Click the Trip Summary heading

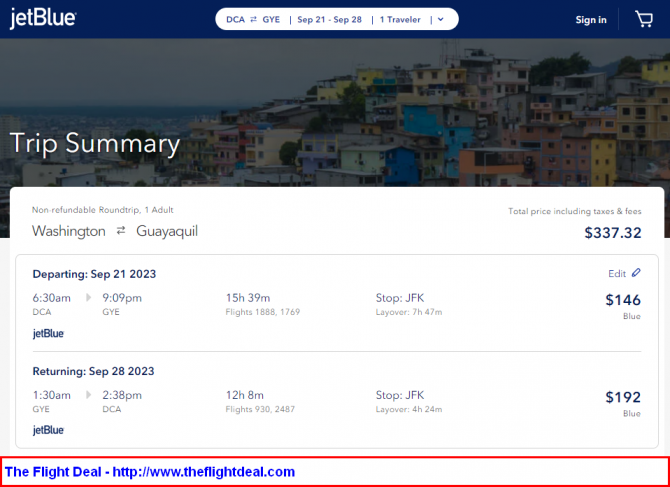[94, 144]
